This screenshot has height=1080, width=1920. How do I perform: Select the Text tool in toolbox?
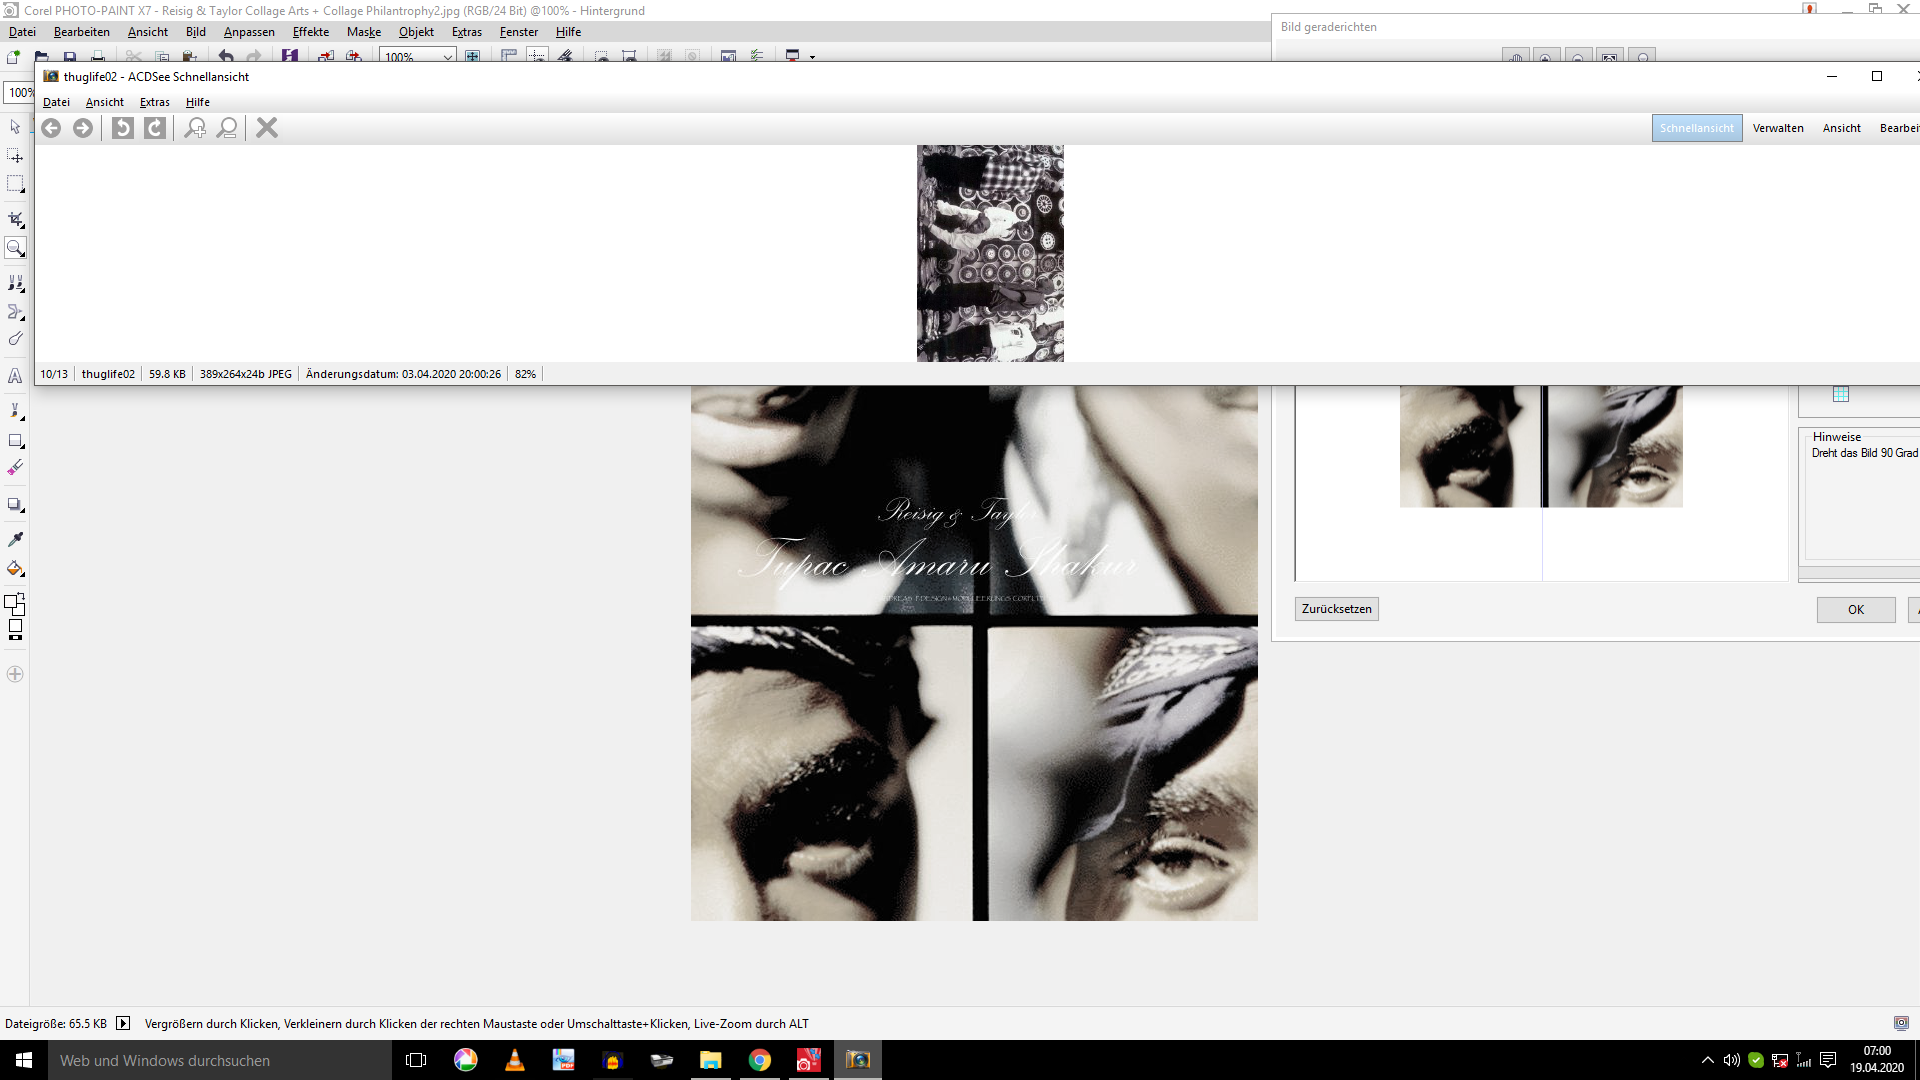pyautogui.click(x=15, y=376)
